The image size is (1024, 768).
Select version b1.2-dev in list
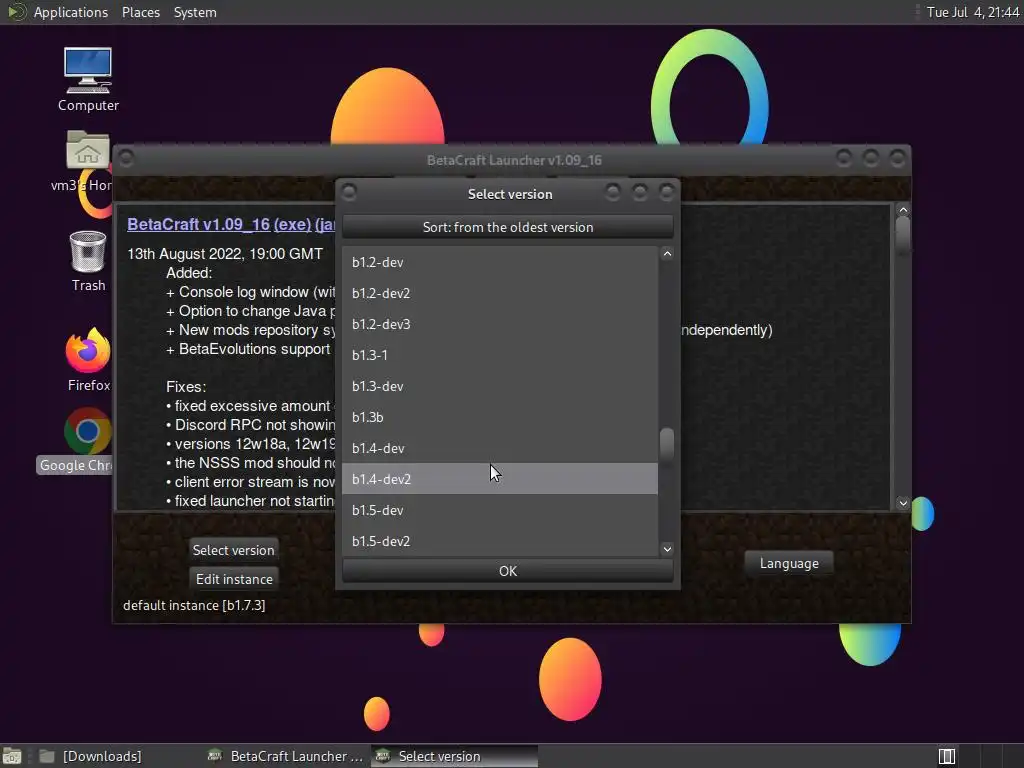coord(500,262)
